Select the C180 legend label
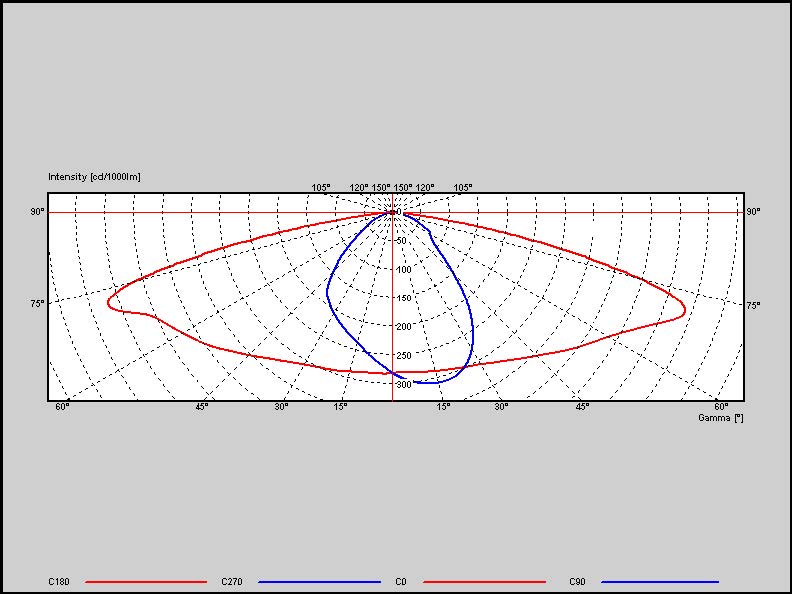Viewport: 792px width, 594px height. [x=59, y=582]
